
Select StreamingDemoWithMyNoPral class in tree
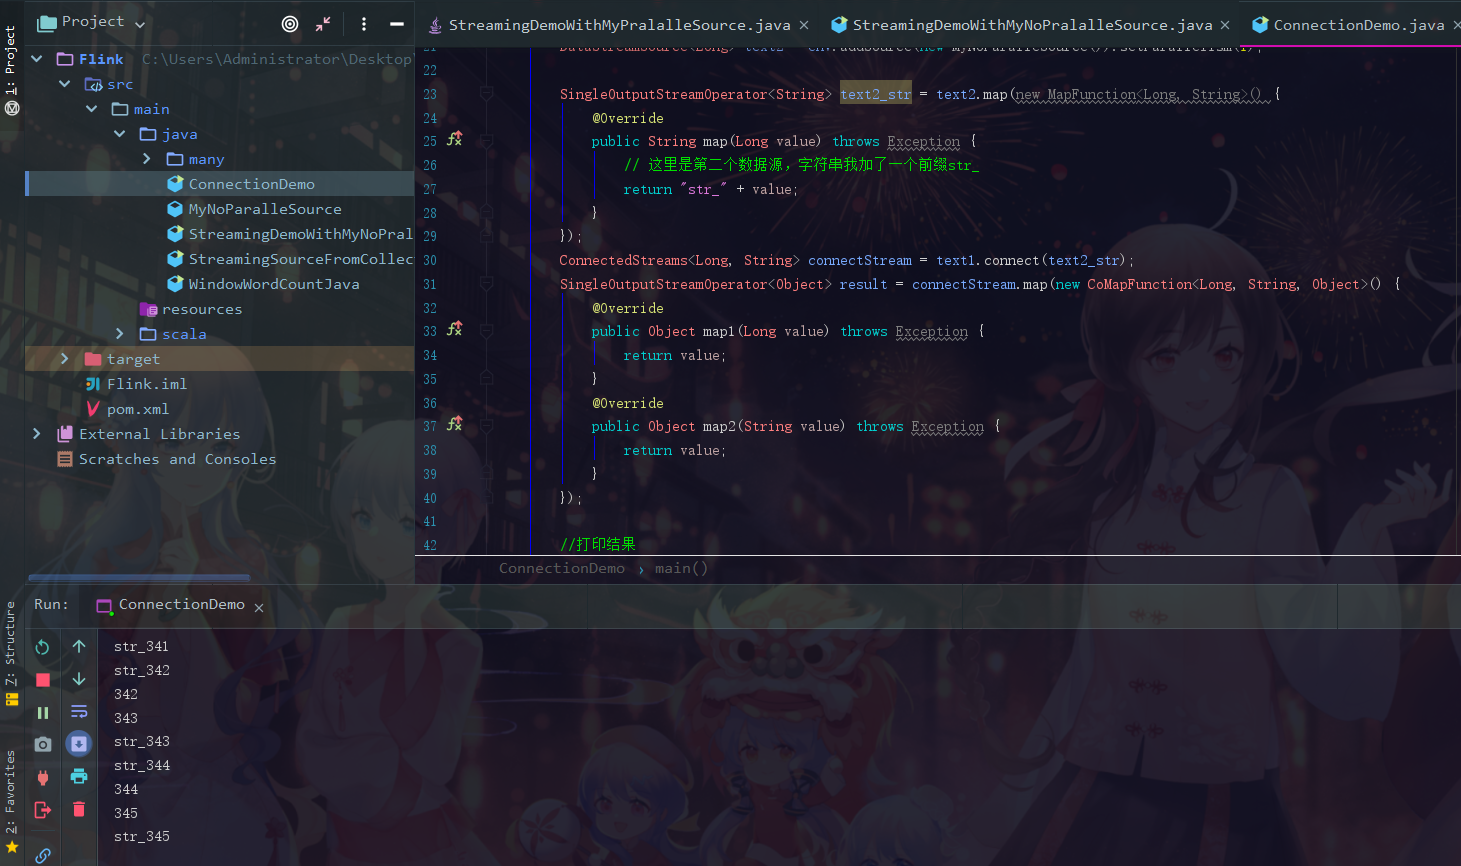coord(300,234)
